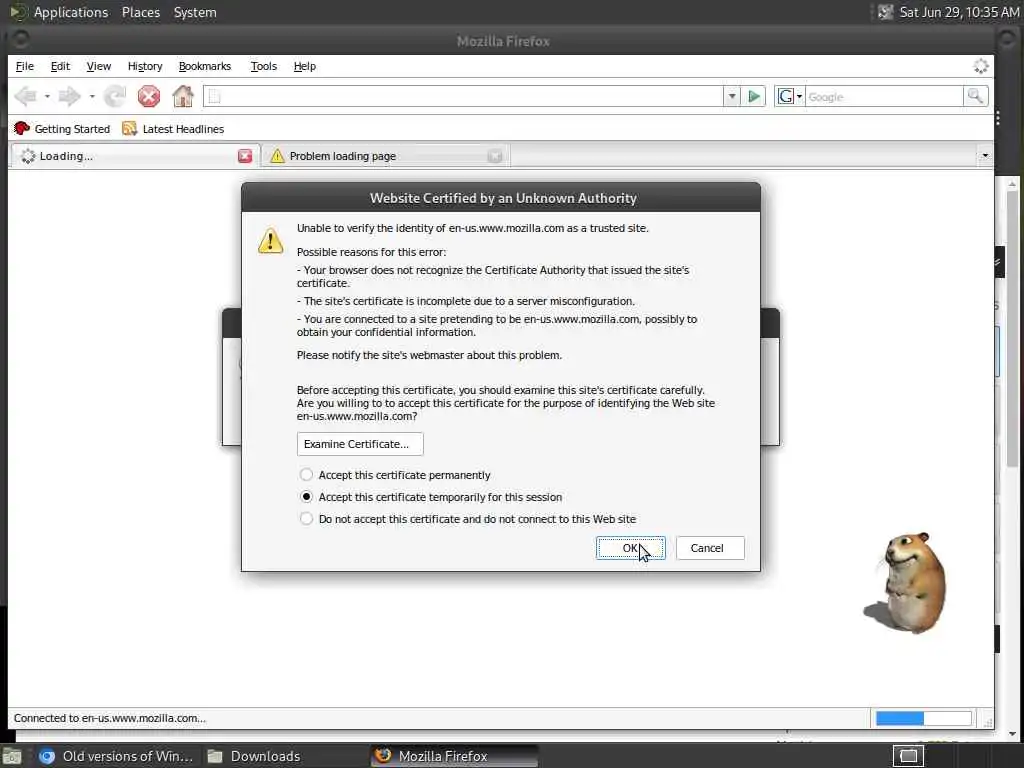
Task: Click the red Stop loading icon
Action: coord(149,97)
